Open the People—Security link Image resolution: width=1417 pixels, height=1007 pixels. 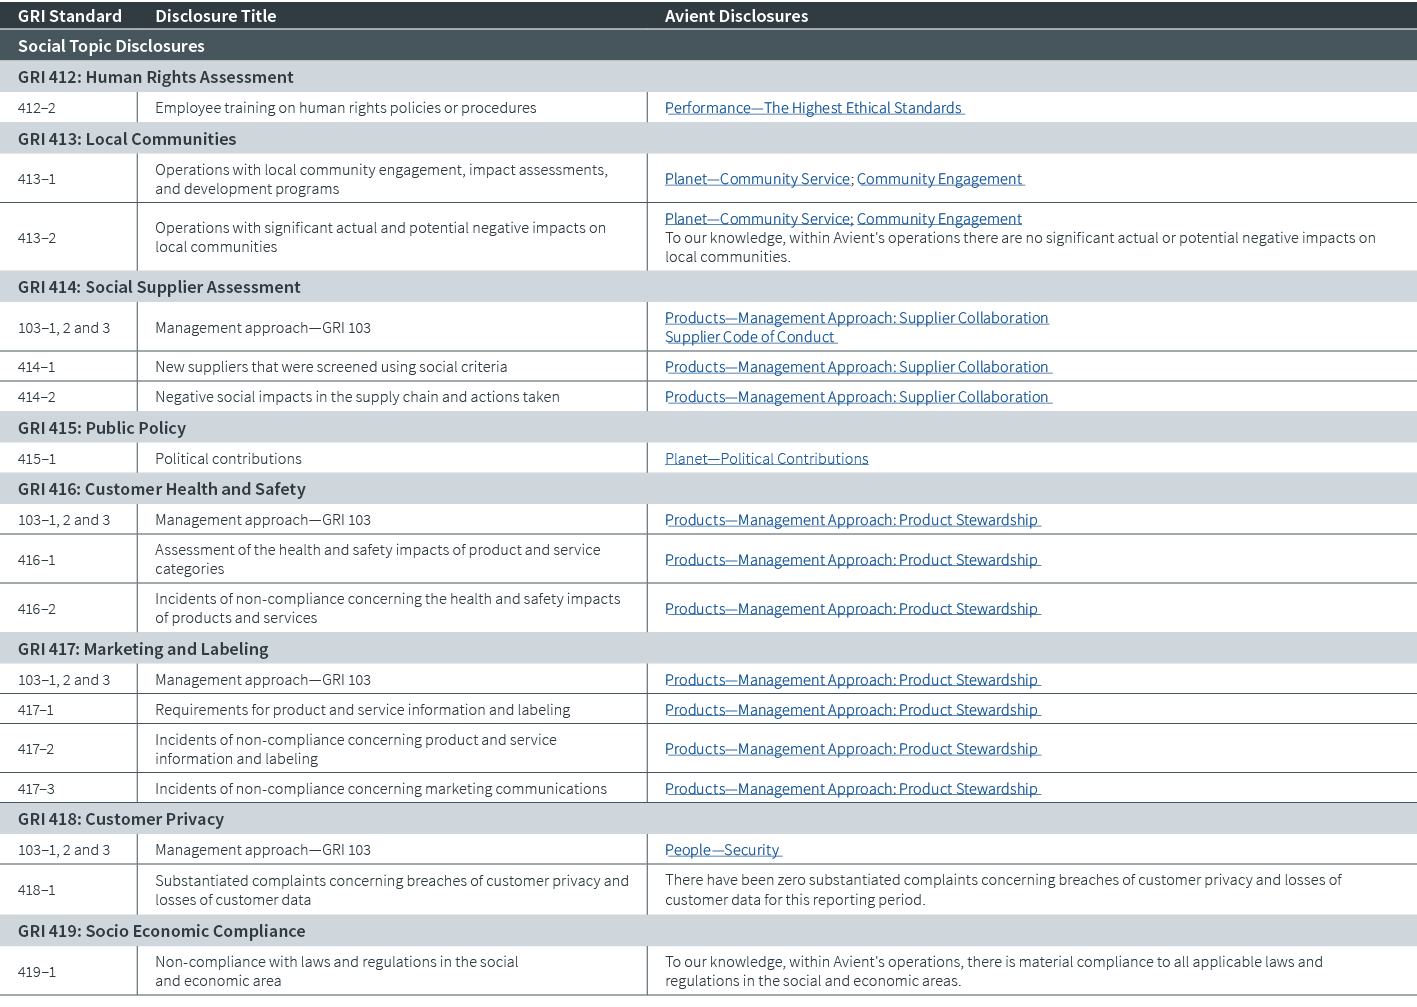coord(721,850)
